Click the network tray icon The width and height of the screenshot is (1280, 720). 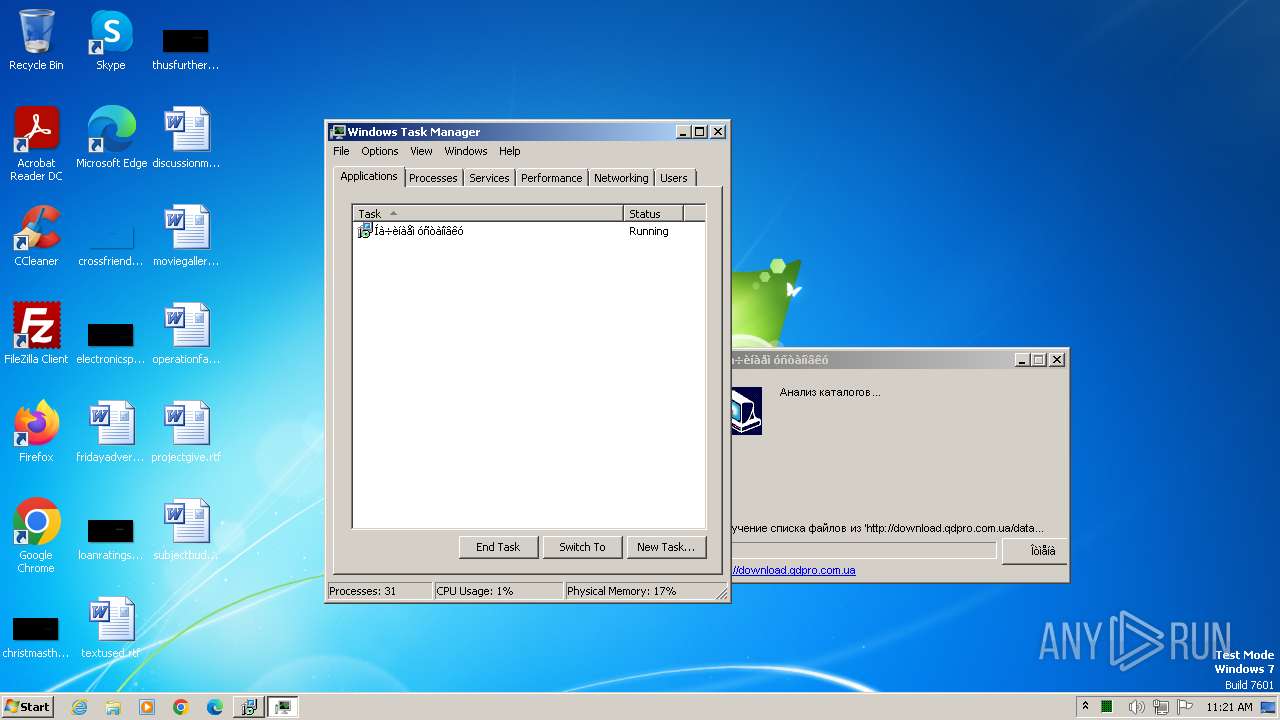click(x=1161, y=707)
